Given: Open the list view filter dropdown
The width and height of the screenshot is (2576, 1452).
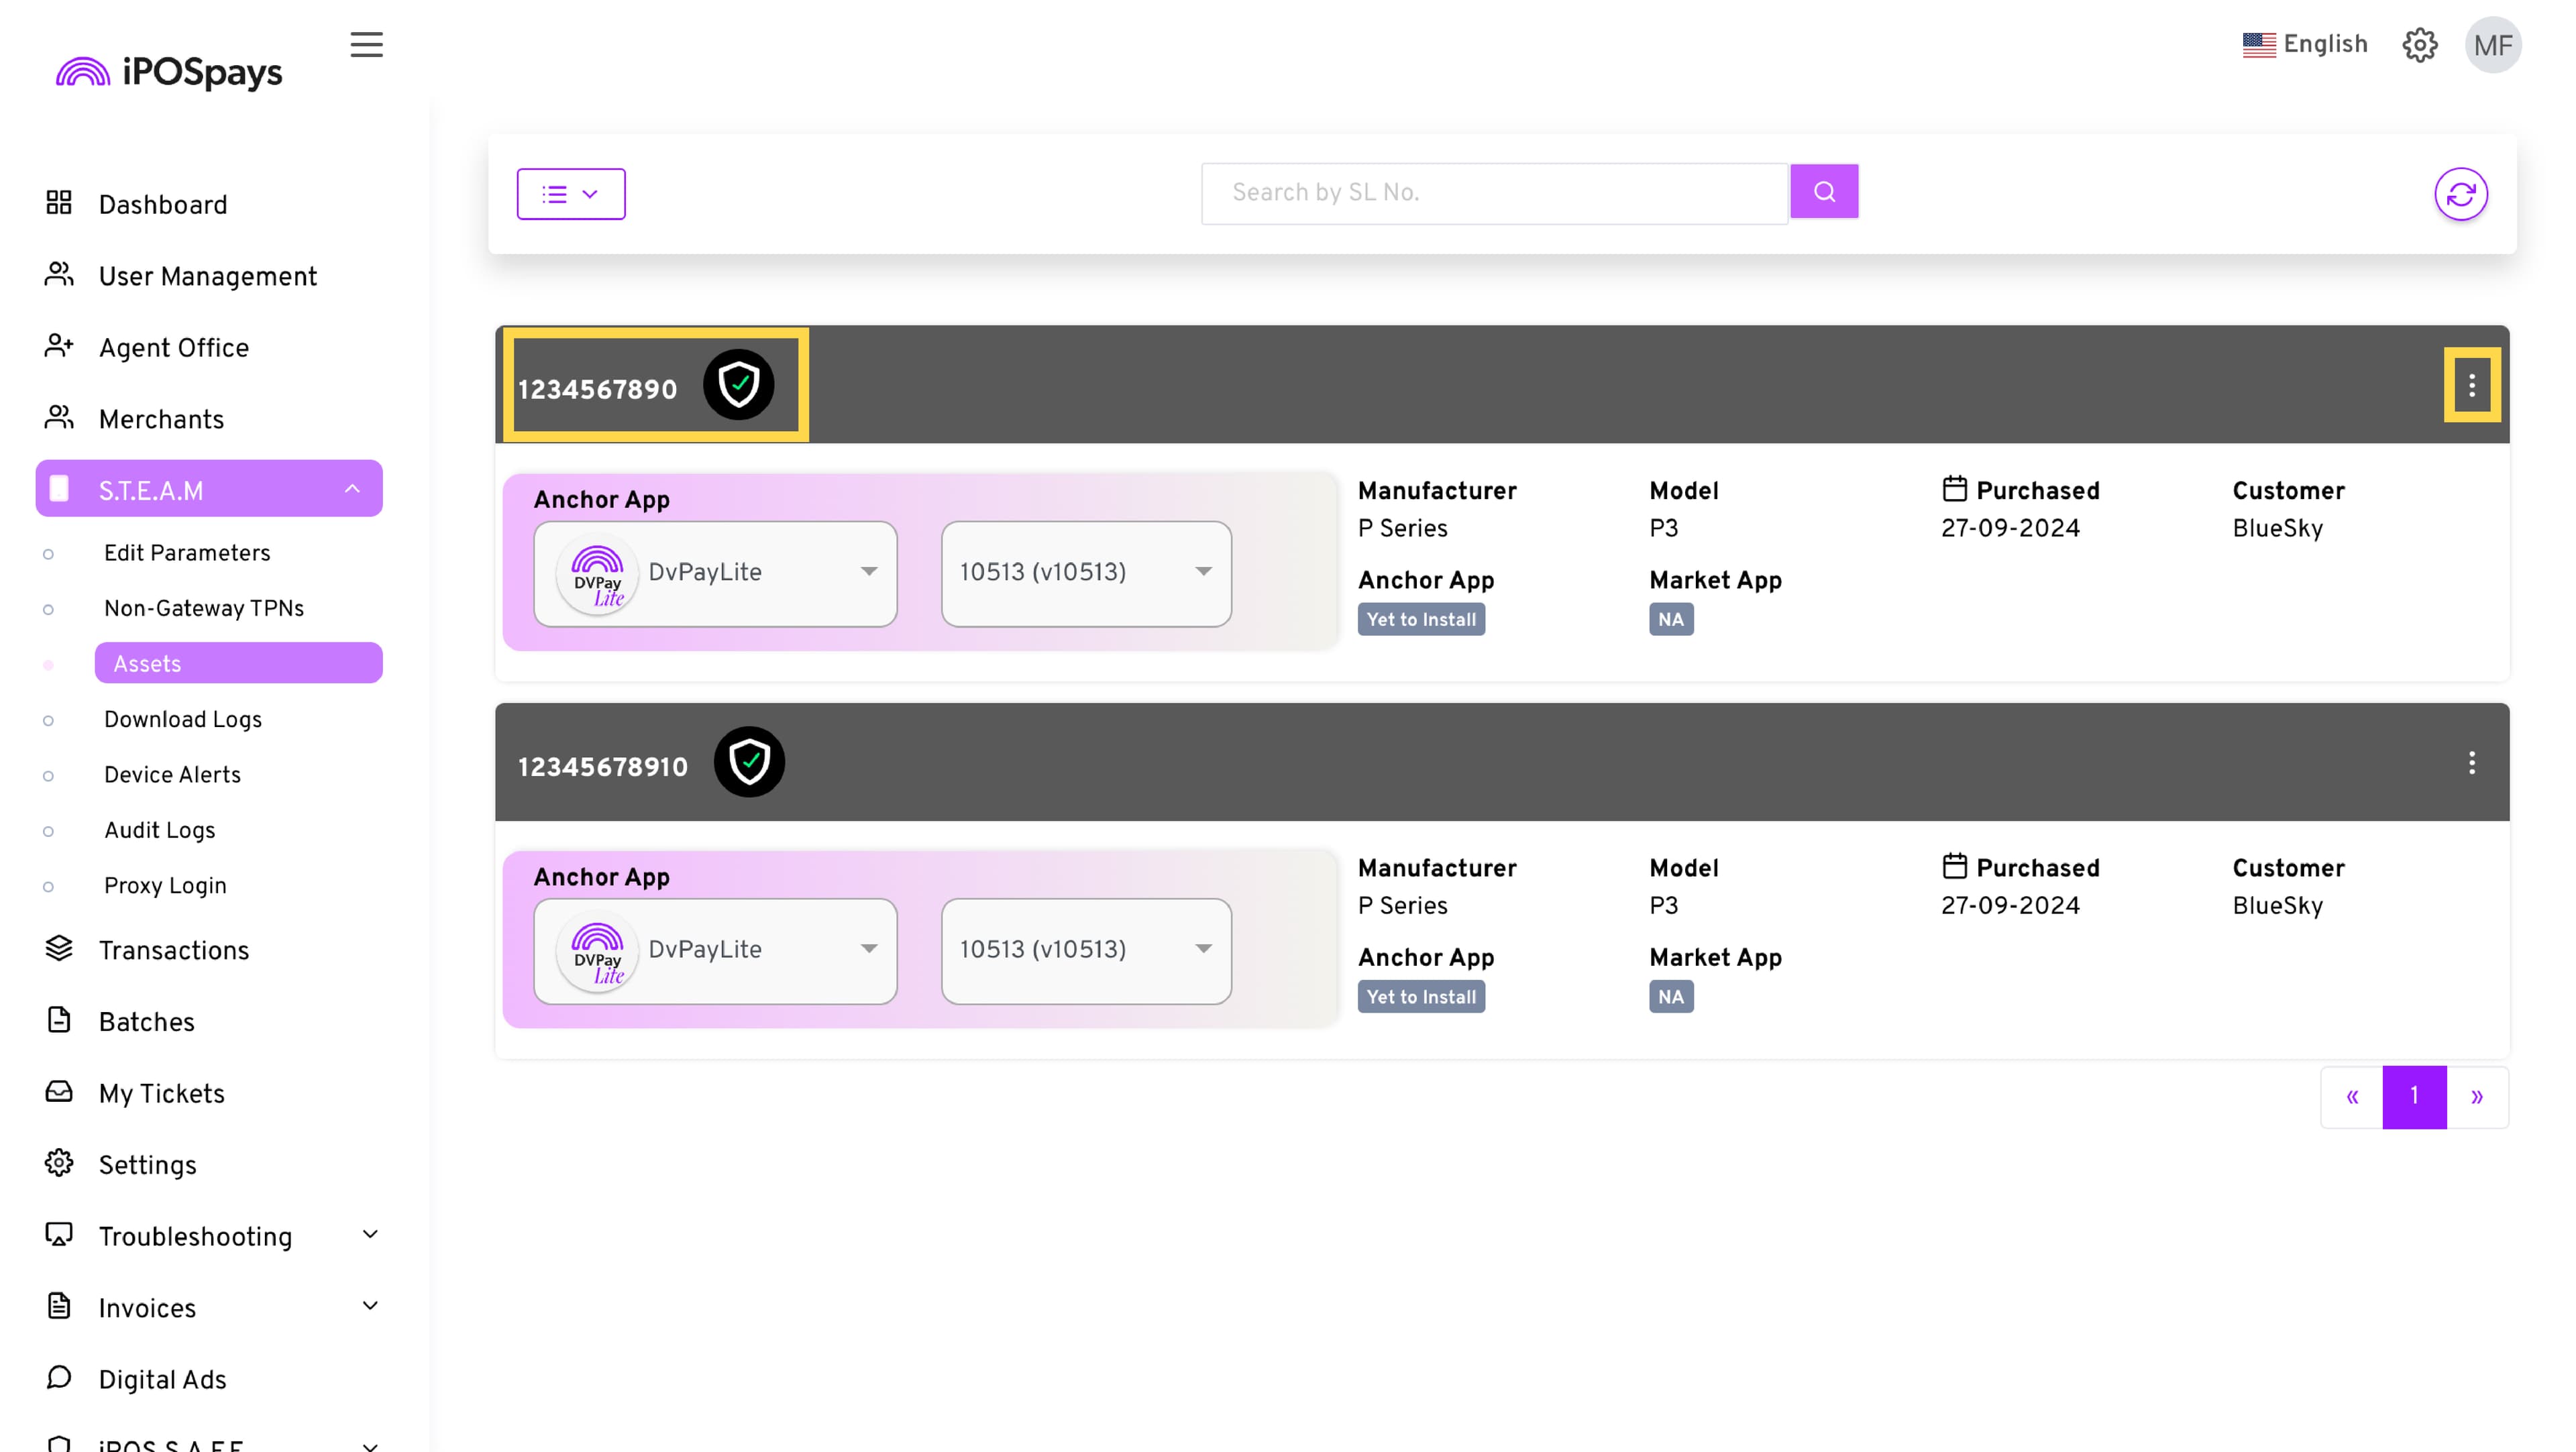Looking at the screenshot, I should pos(571,194).
